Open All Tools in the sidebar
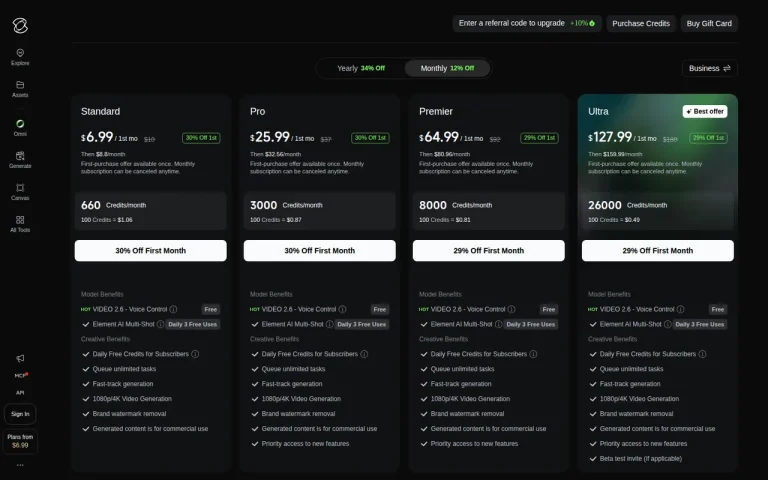 pyautogui.click(x=20, y=224)
